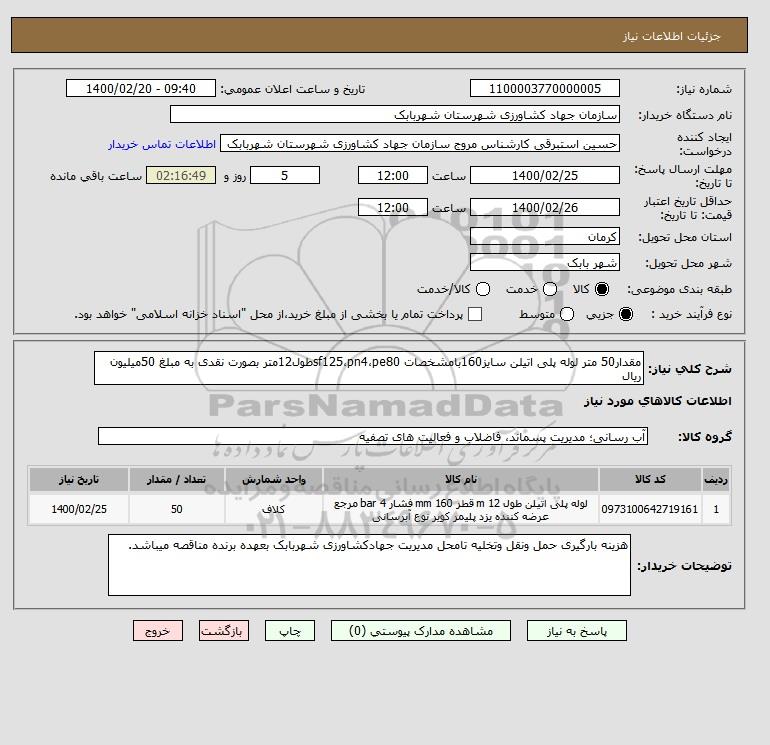Select the خدمت radio button
770x745 pixels.
point(550,289)
